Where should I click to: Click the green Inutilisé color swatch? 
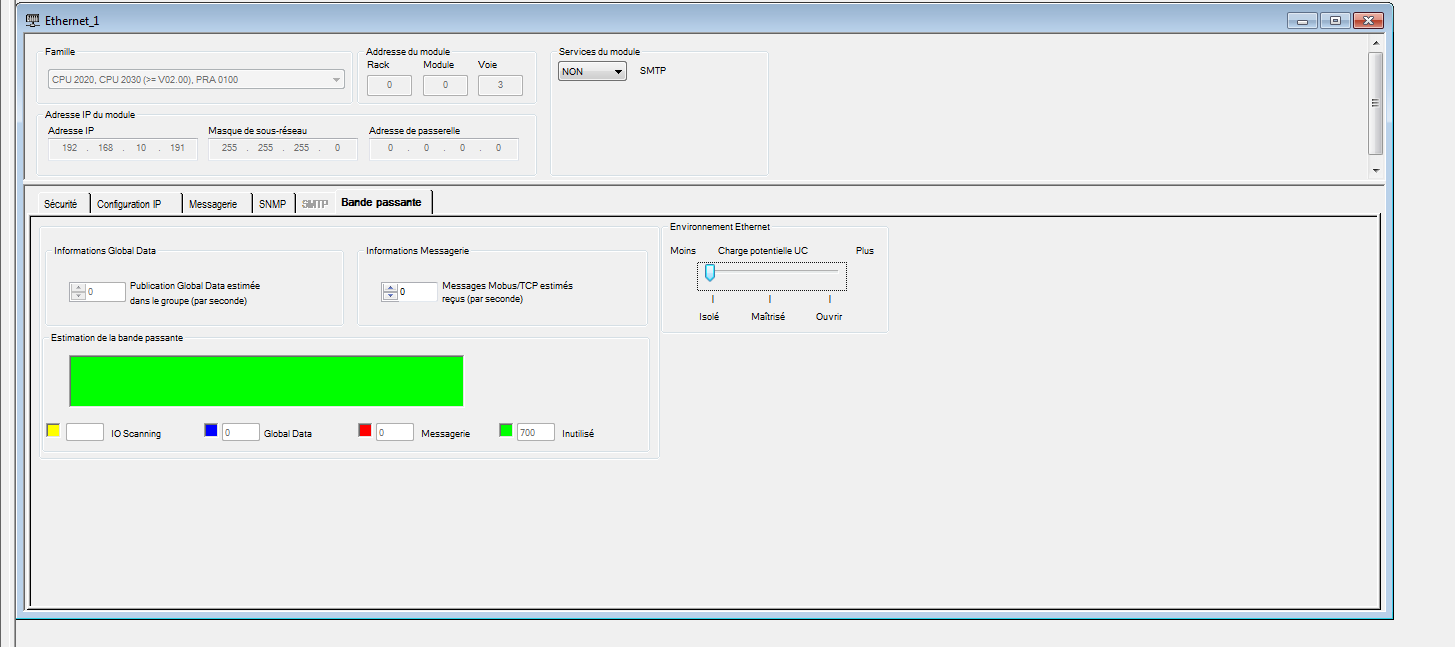(x=506, y=431)
